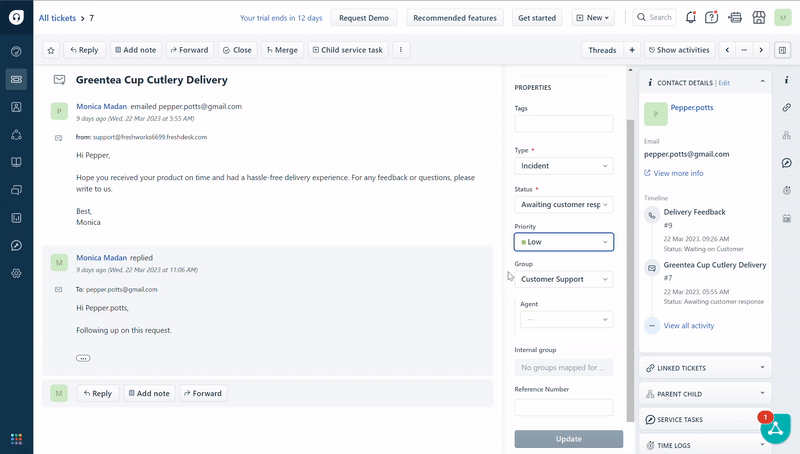Open the parent child hierarchy rail icon
The width and height of the screenshot is (800, 454).
tap(787, 135)
